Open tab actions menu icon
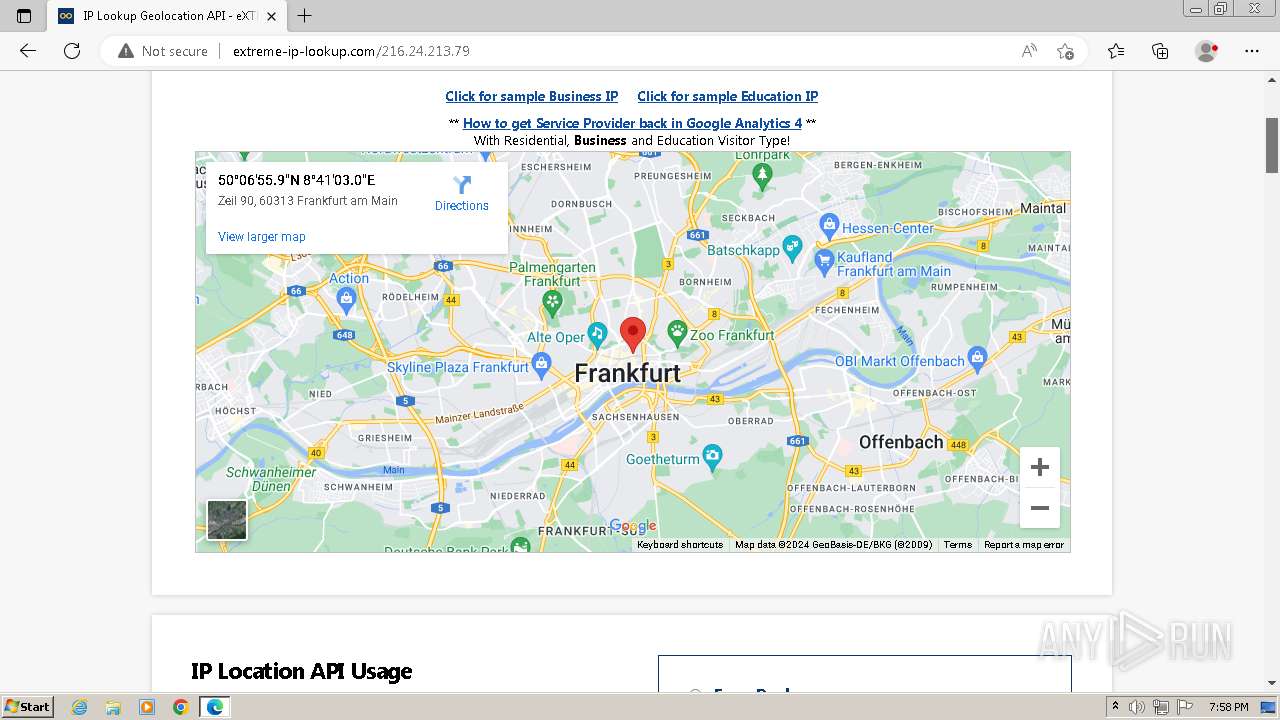The width and height of the screenshot is (1280, 720). (x=24, y=16)
